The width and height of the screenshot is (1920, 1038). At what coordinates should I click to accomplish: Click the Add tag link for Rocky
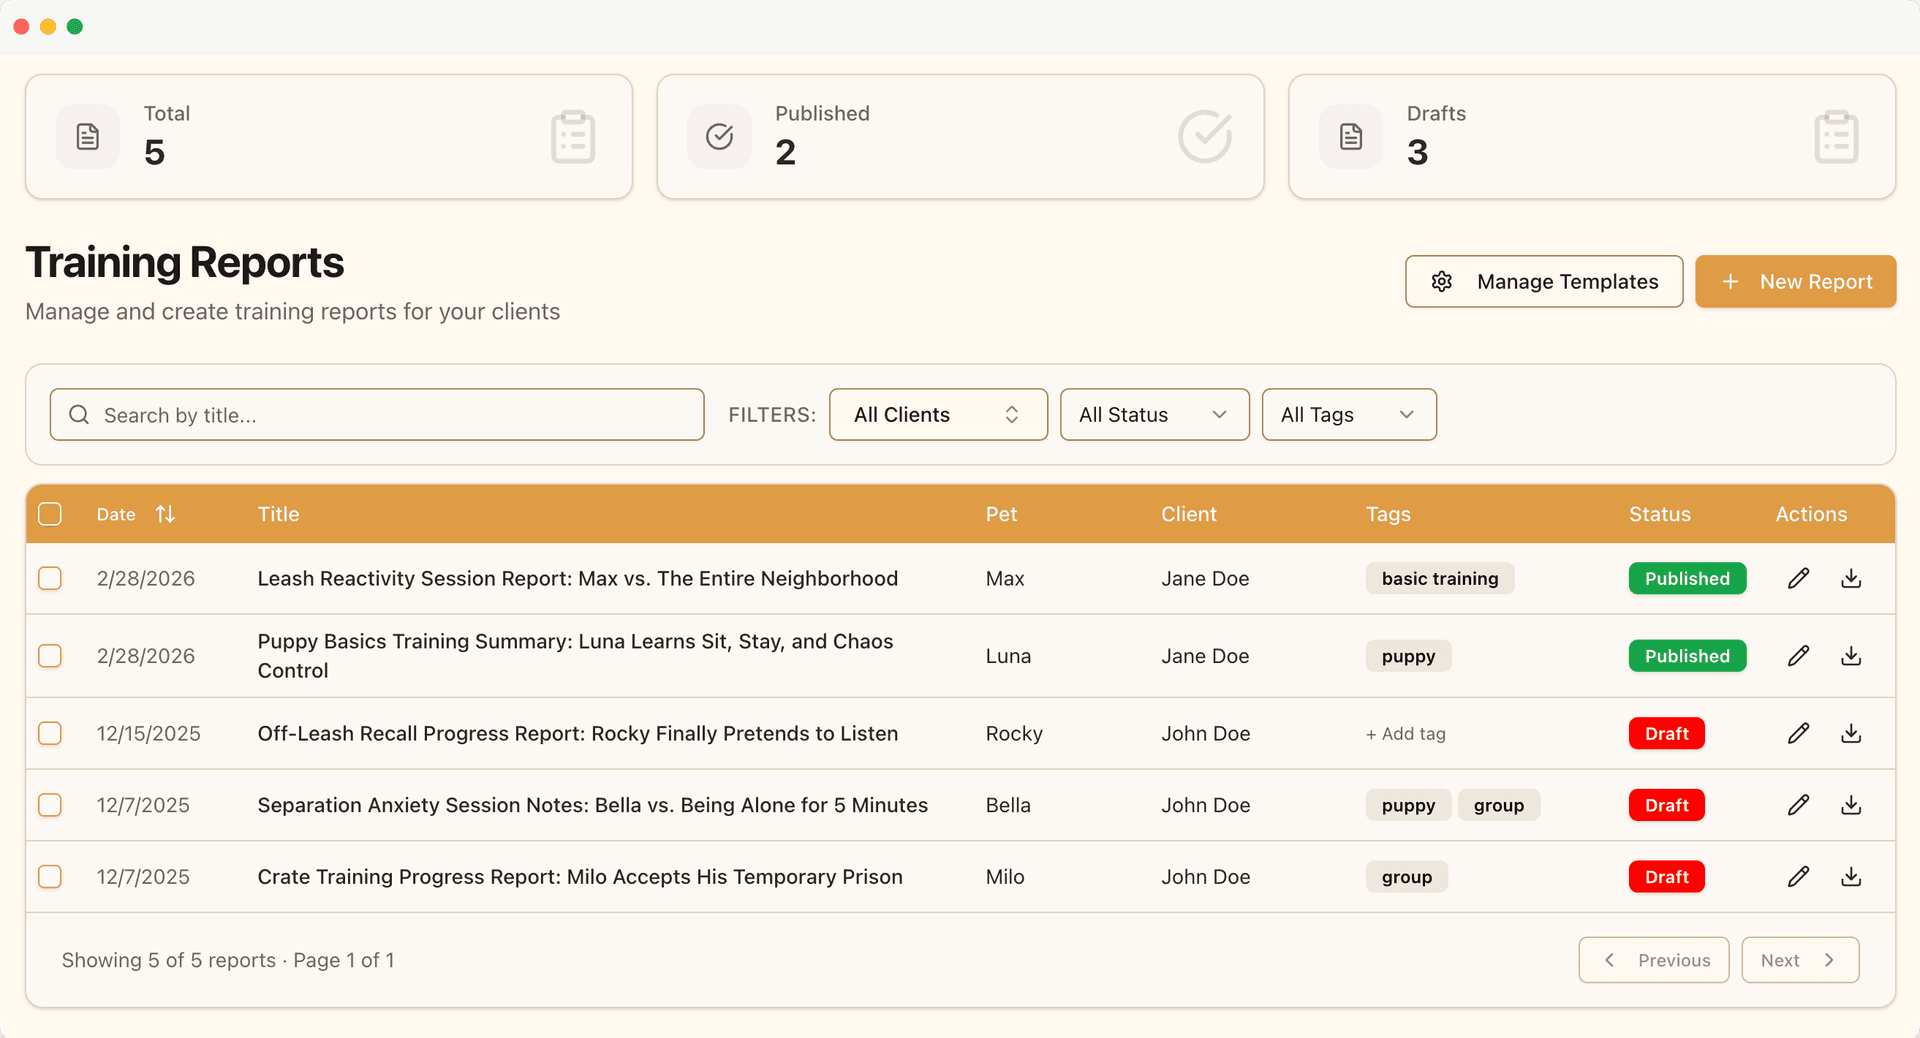[x=1406, y=734]
